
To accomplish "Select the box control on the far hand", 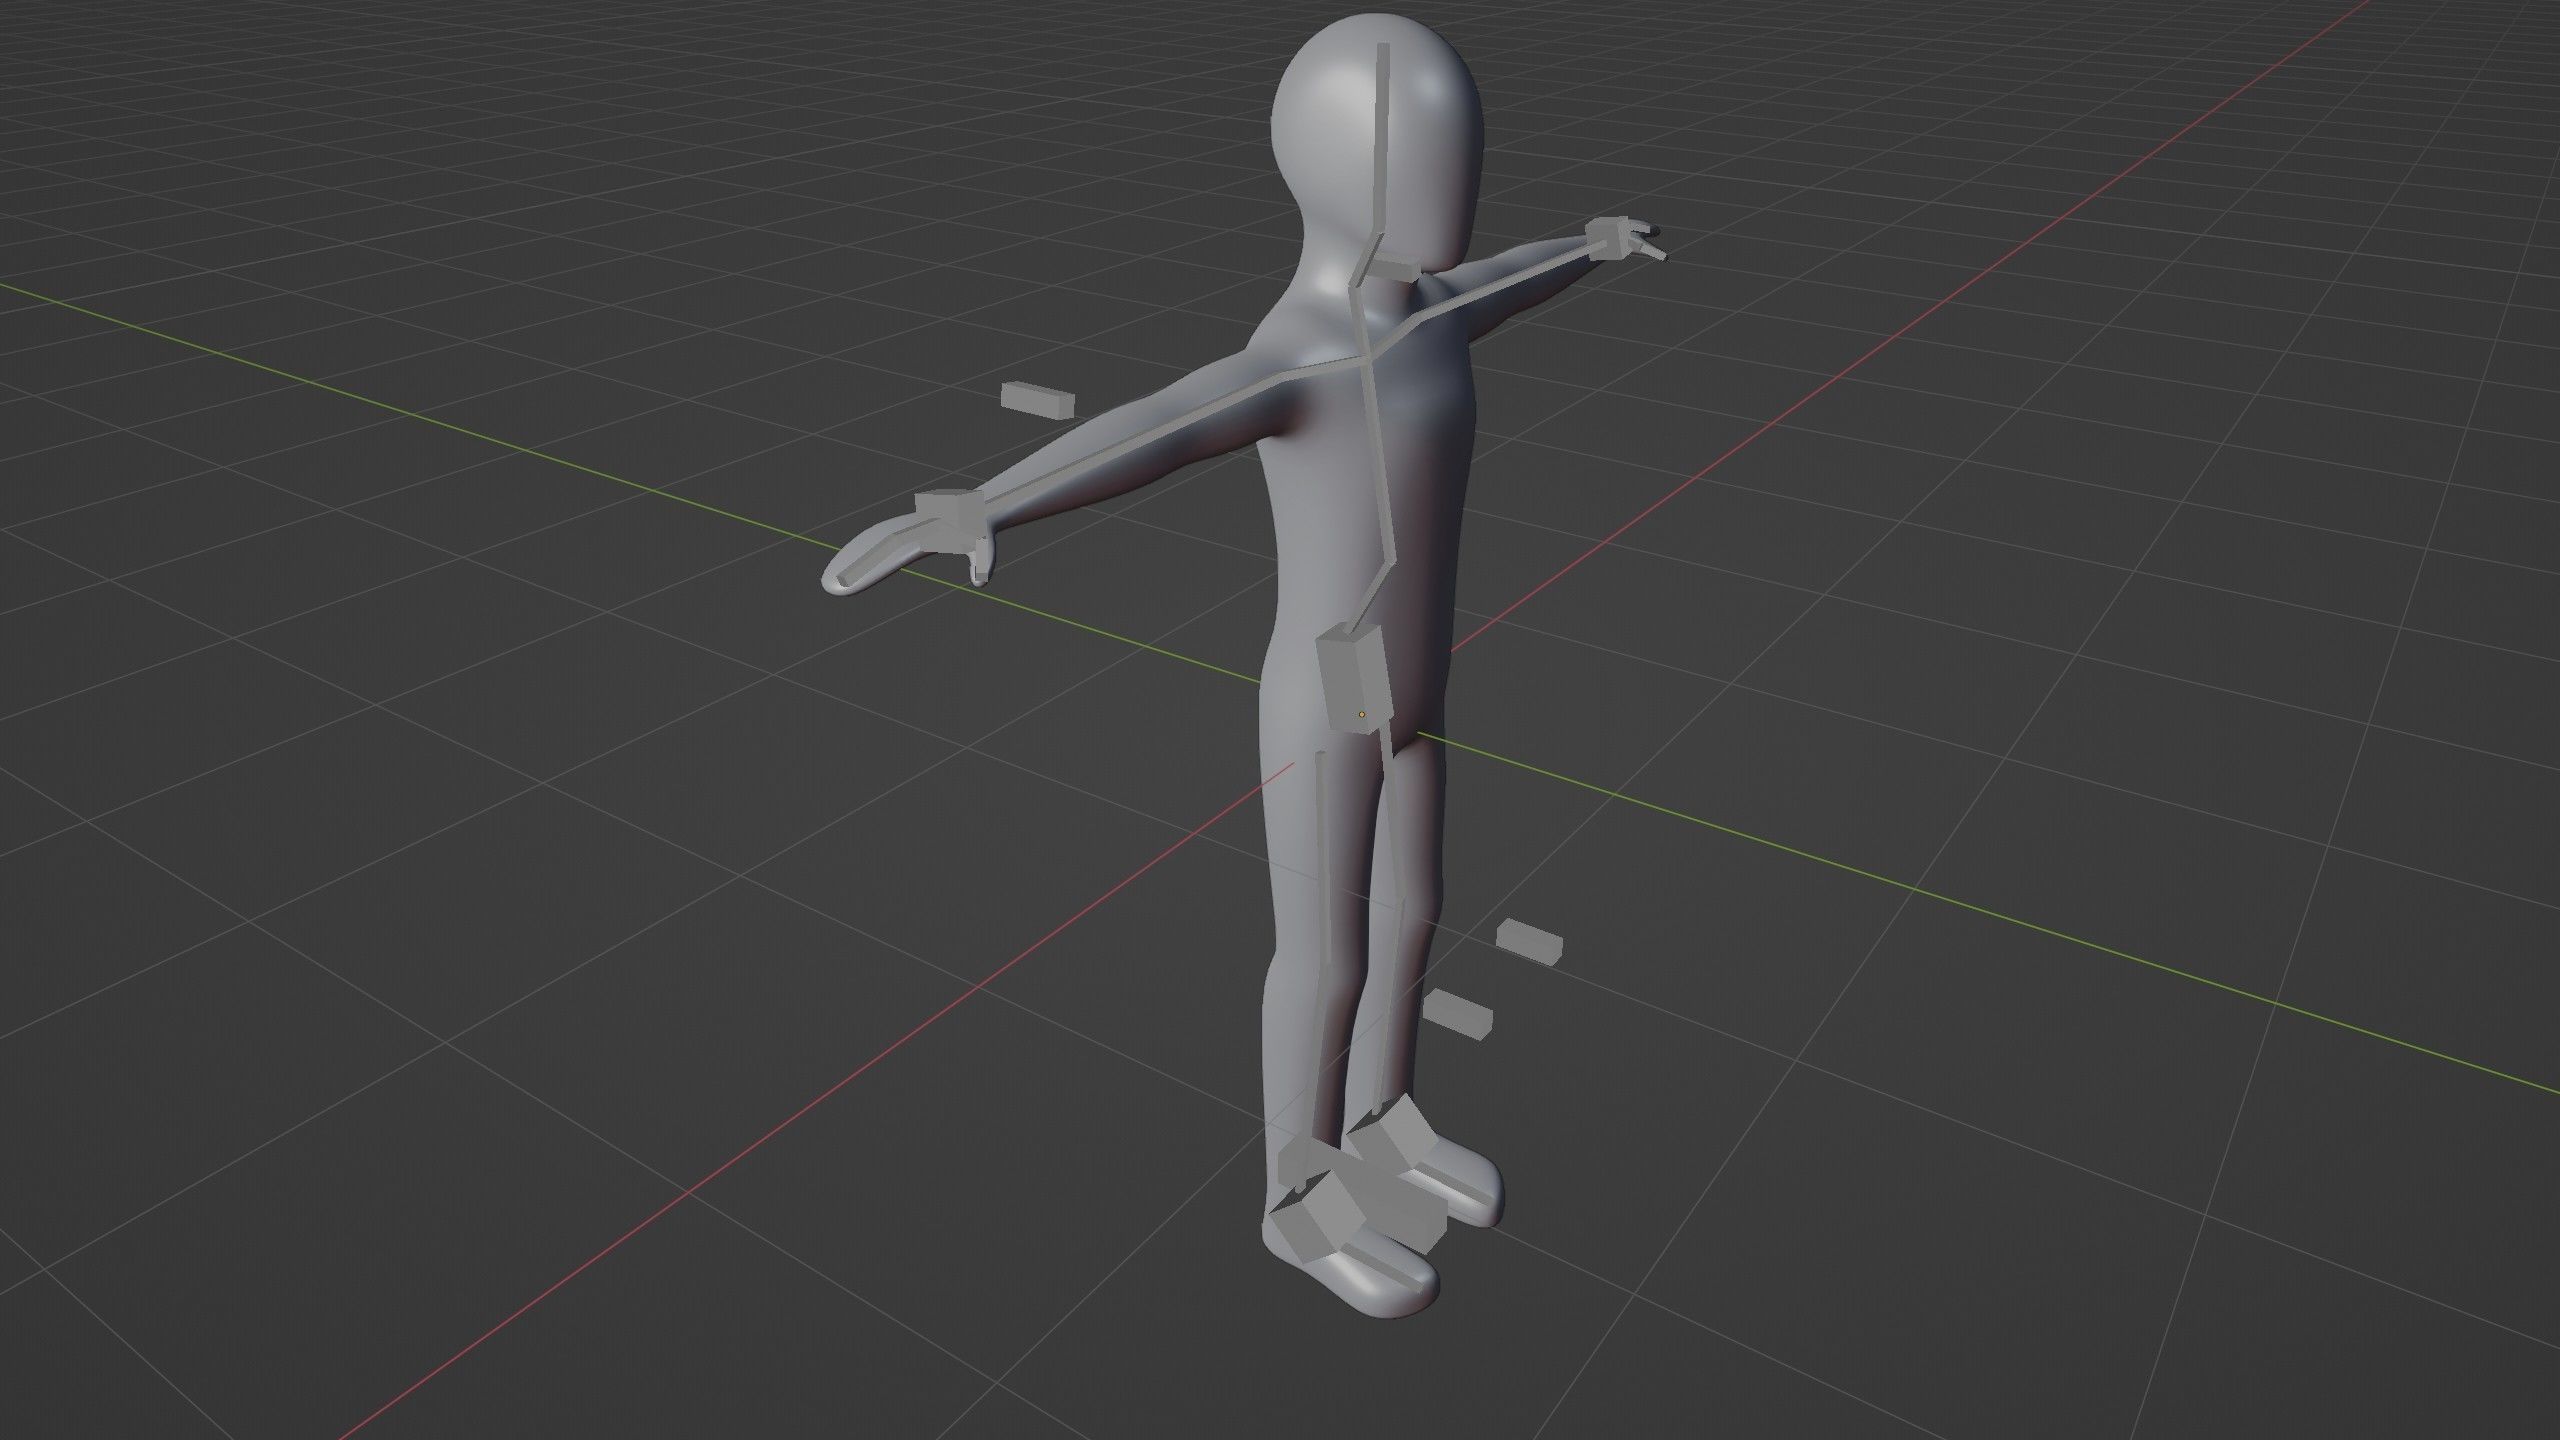I will (x=1608, y=240).
